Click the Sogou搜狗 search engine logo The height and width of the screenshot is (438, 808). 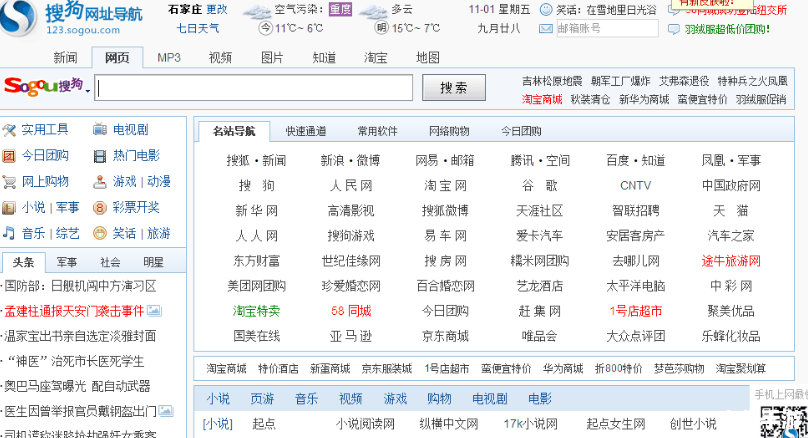(x=43, y=86)
